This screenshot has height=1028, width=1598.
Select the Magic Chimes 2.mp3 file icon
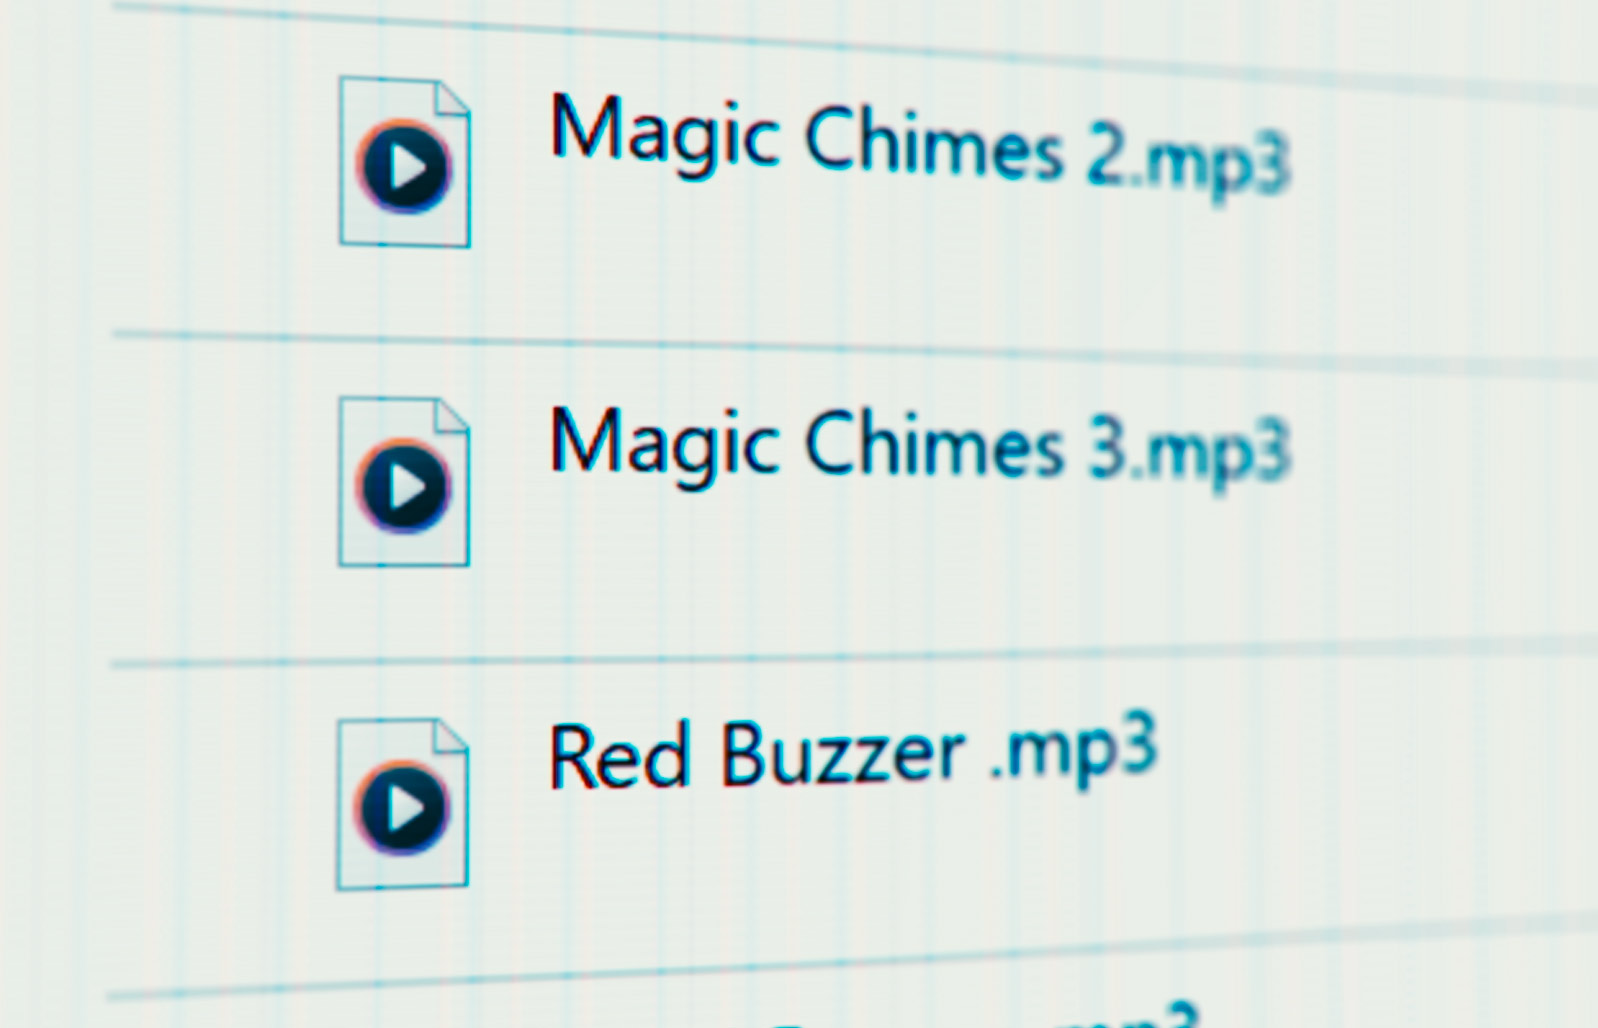(405, 162)
